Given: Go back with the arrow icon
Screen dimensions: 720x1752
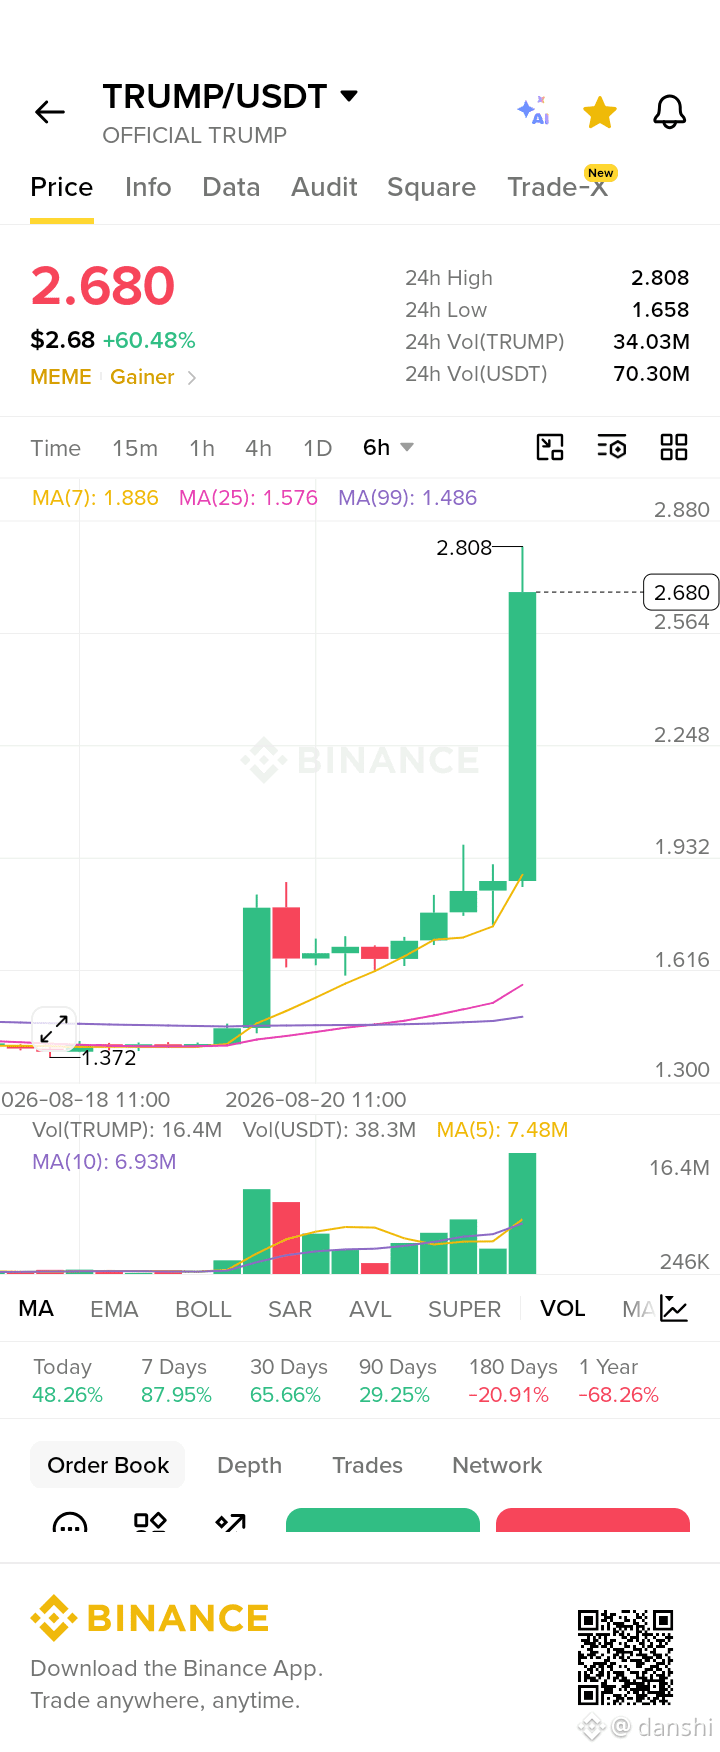Looking at the screenshot, I should pos(50,112).
